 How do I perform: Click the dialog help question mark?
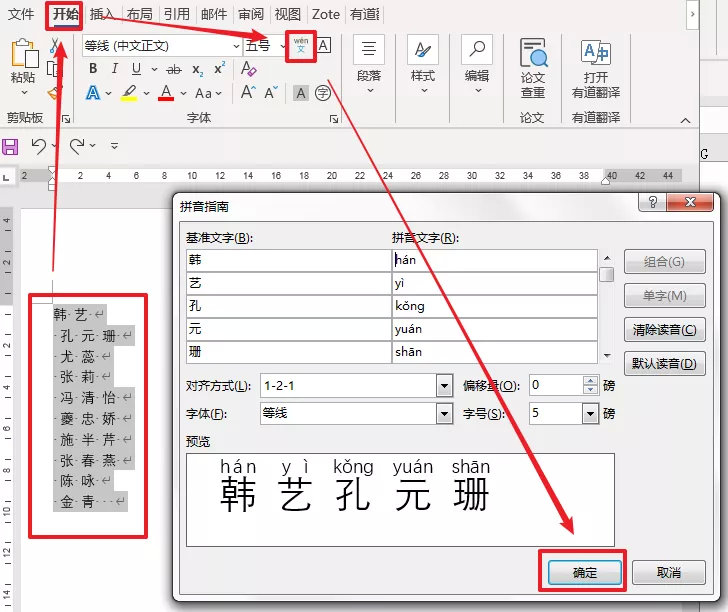point(652,202)
